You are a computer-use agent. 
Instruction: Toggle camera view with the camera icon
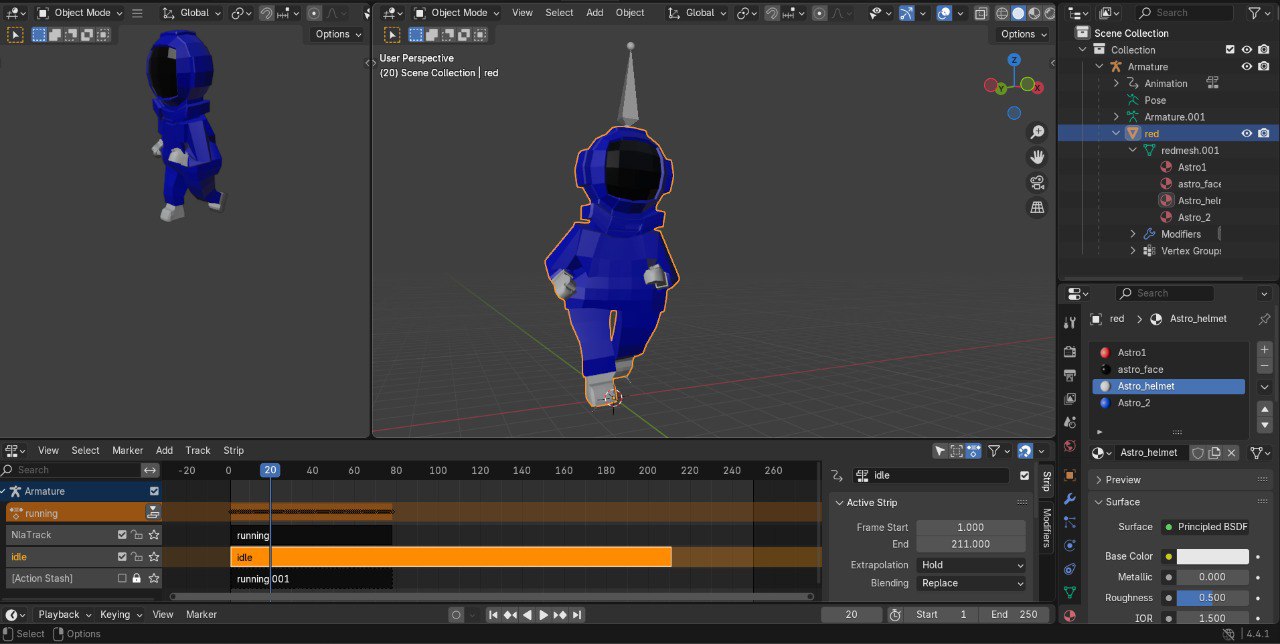[1037, 182]
